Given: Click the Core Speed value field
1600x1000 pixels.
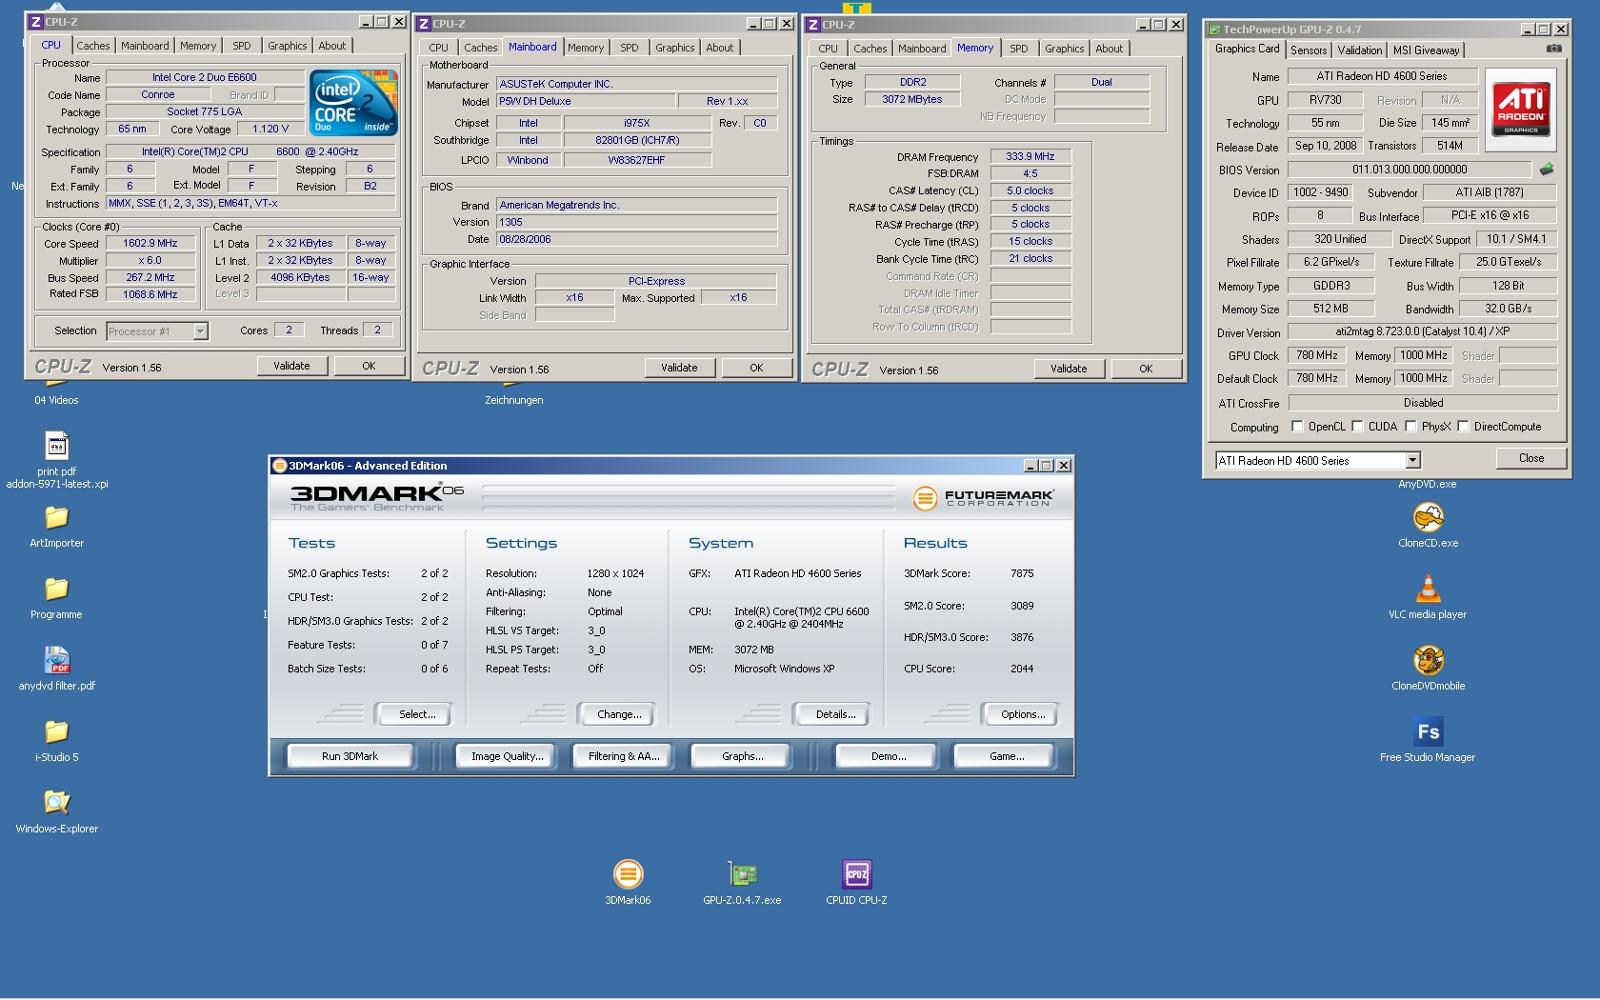Looking at the screenshot, I should pos(150,243).
